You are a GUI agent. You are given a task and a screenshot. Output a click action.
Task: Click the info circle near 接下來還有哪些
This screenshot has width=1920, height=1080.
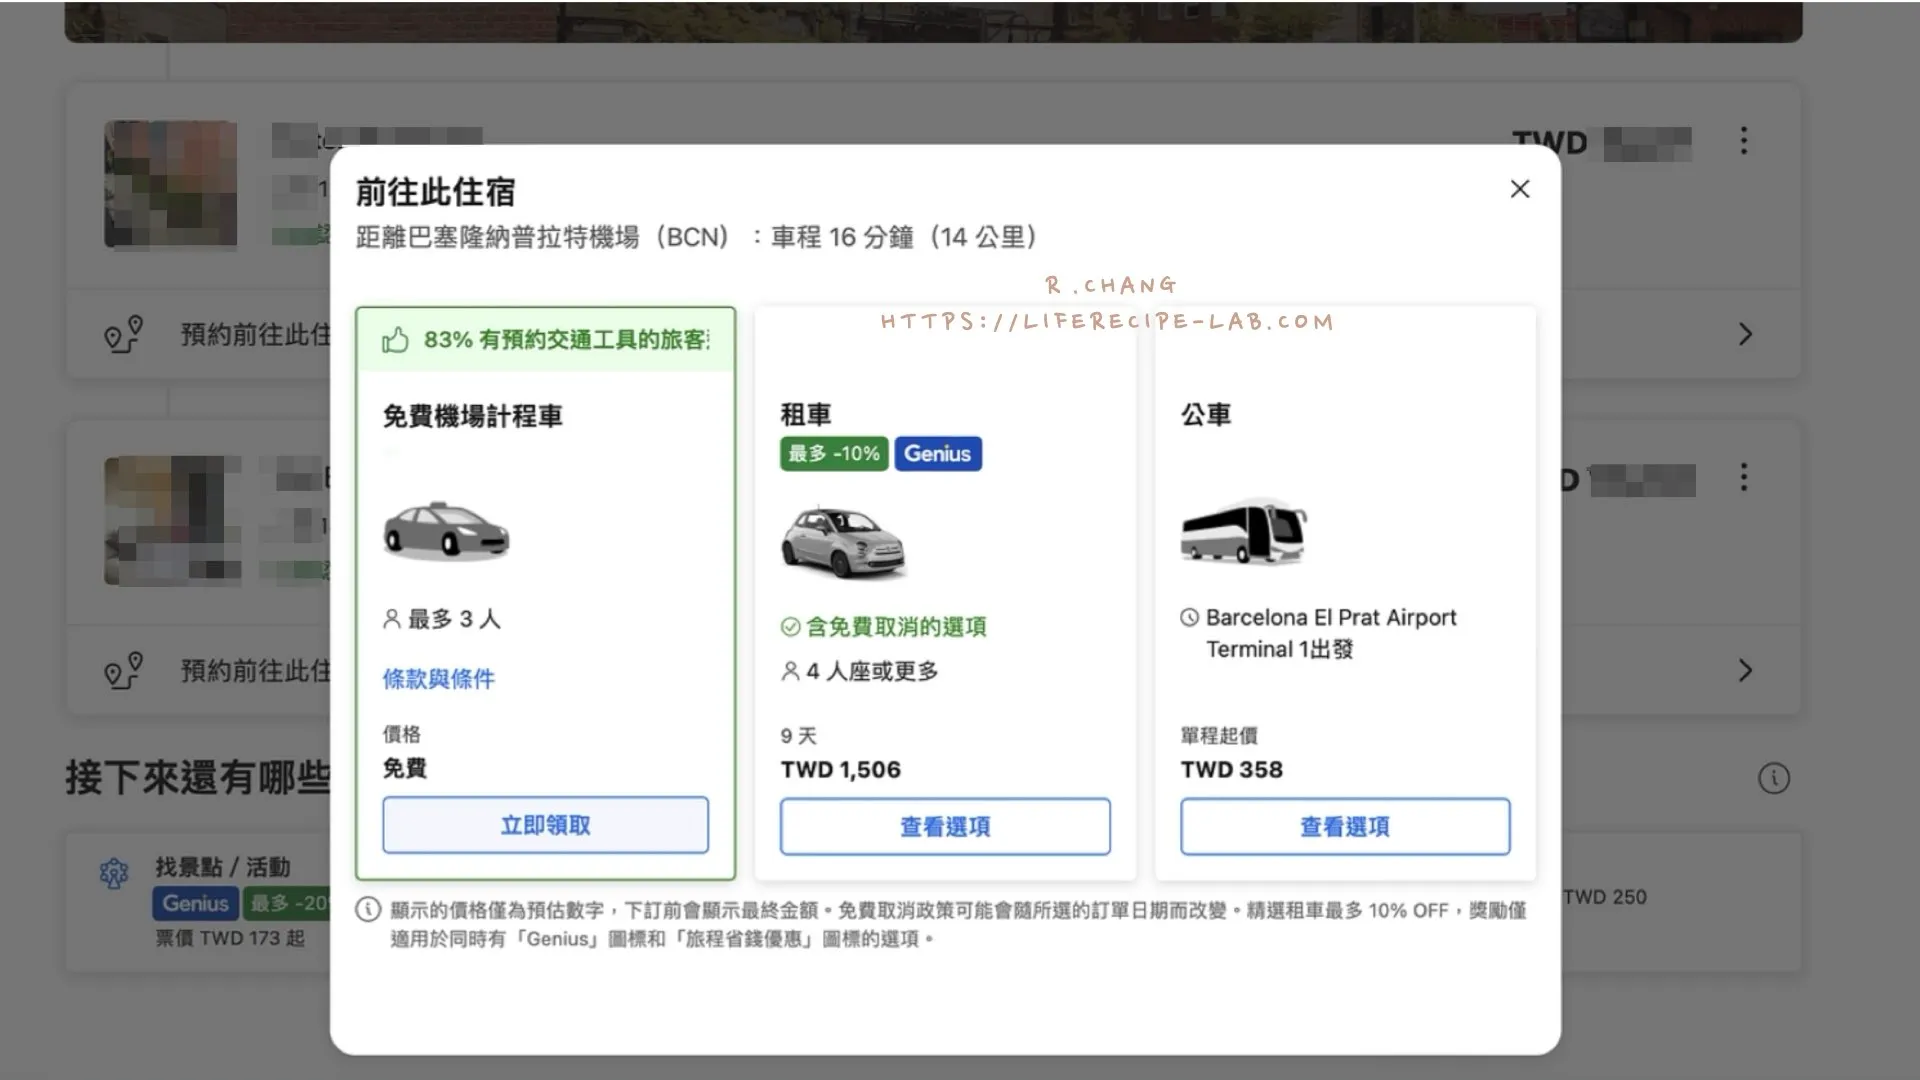pos(1774,778)
